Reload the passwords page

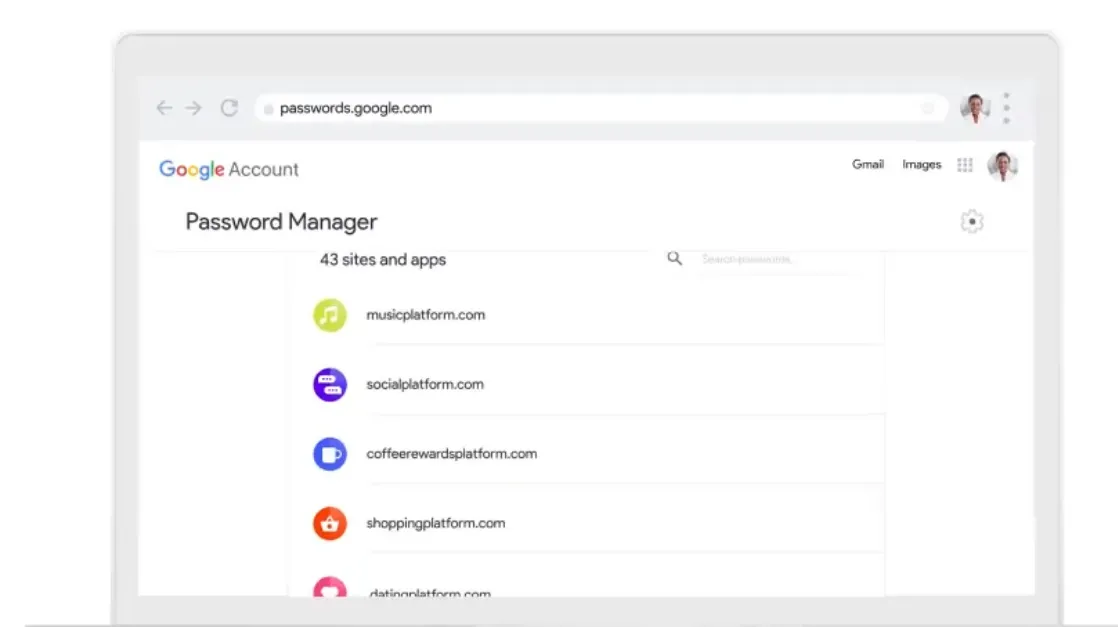(229, 108)
